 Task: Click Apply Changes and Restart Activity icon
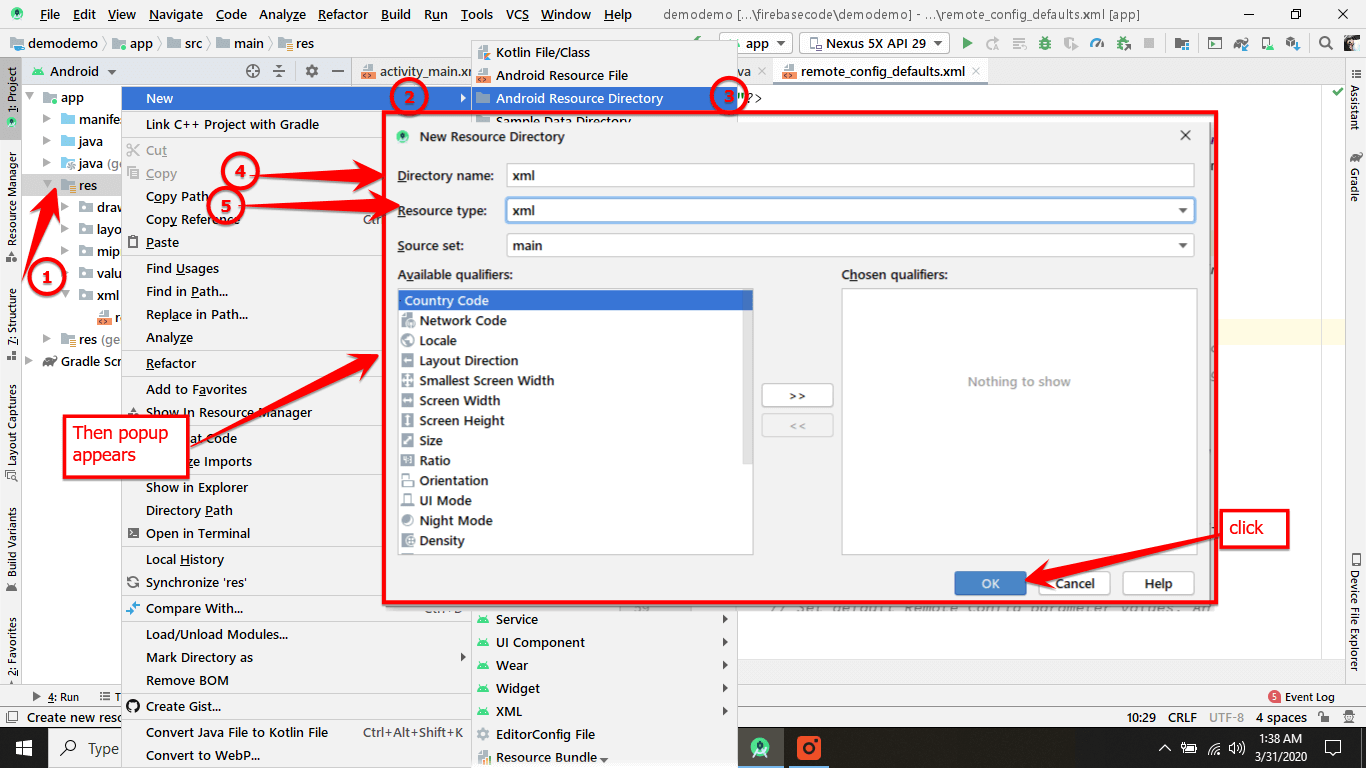point(992,43)
